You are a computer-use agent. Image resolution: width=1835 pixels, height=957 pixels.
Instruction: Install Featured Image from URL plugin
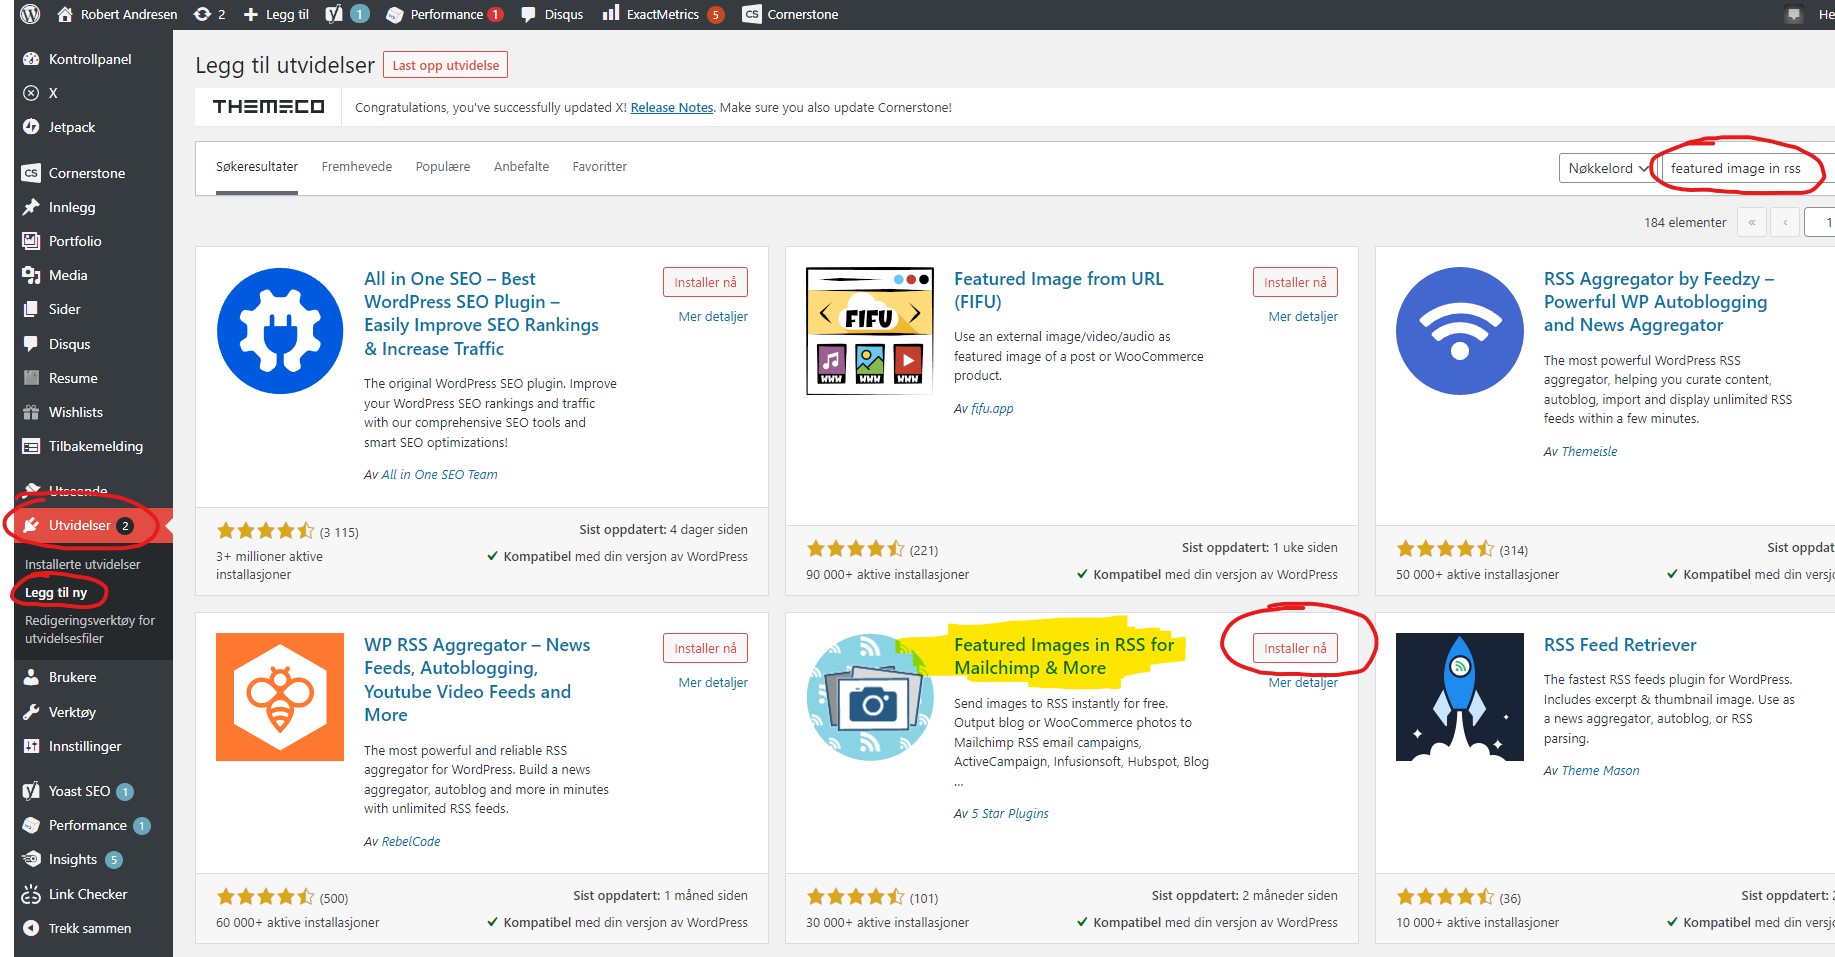coord(1295,282)
